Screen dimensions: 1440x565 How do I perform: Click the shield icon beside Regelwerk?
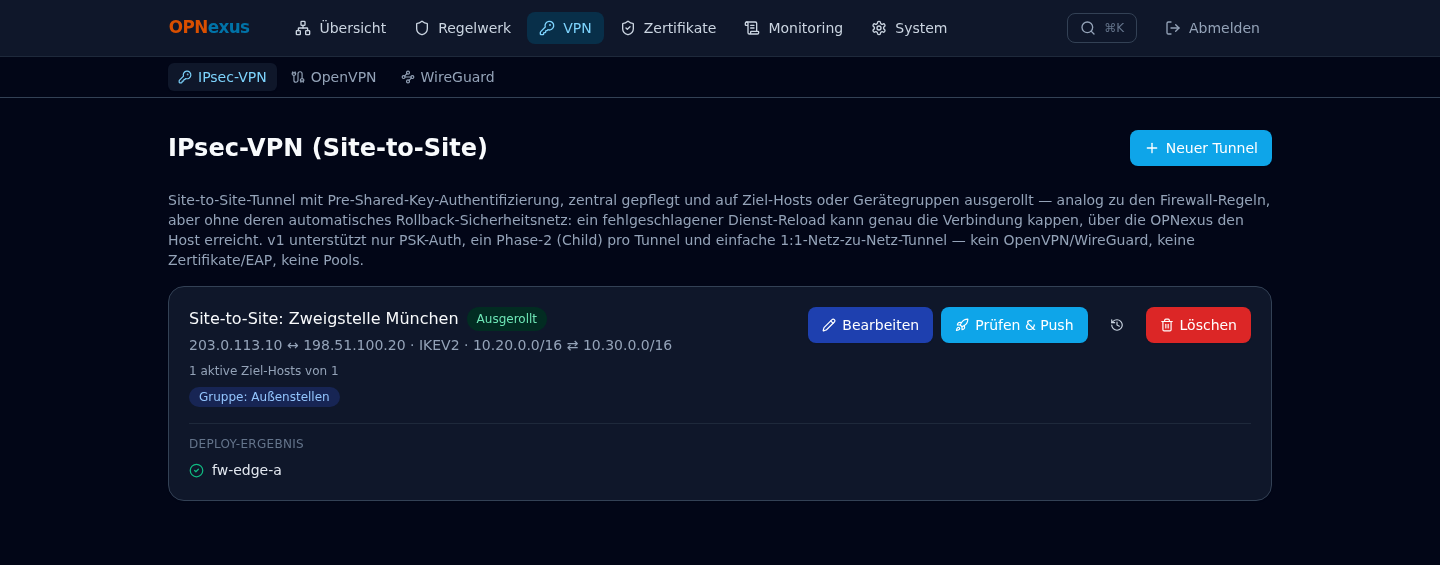click(422, 28)
